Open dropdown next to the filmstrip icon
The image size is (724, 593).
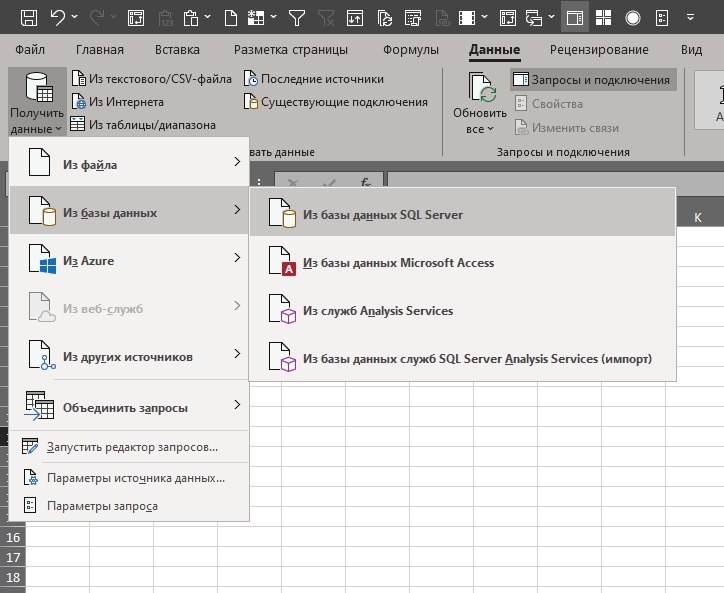click(484, 18)
